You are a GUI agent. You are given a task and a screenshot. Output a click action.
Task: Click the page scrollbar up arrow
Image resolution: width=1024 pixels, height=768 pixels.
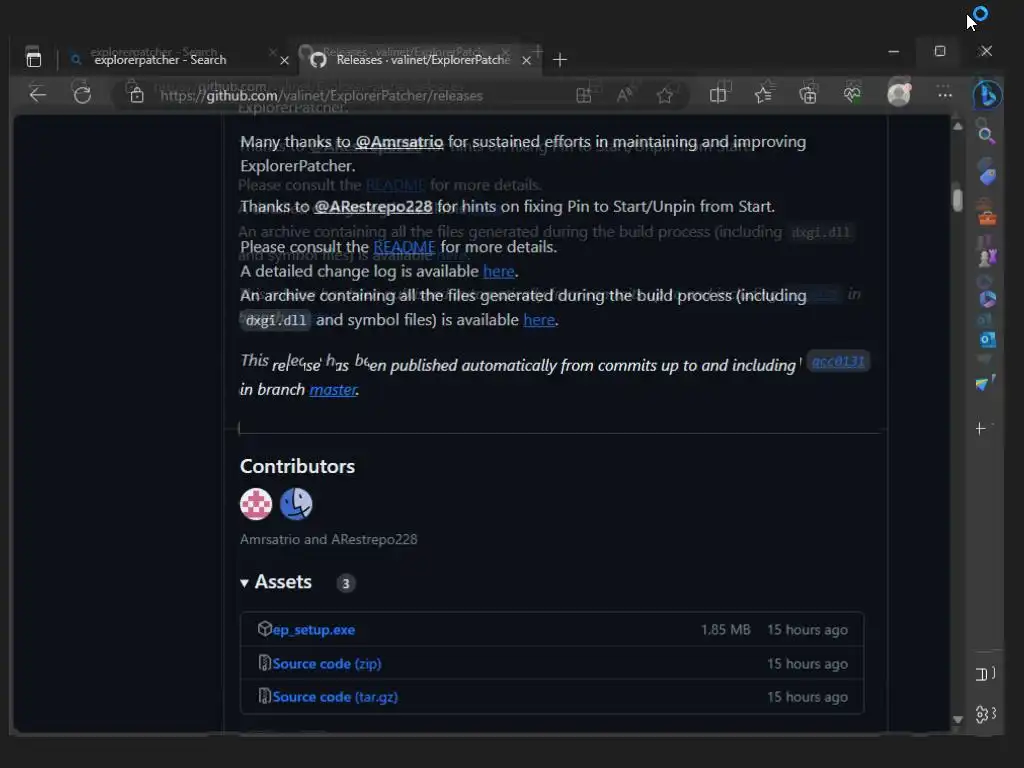957,127
